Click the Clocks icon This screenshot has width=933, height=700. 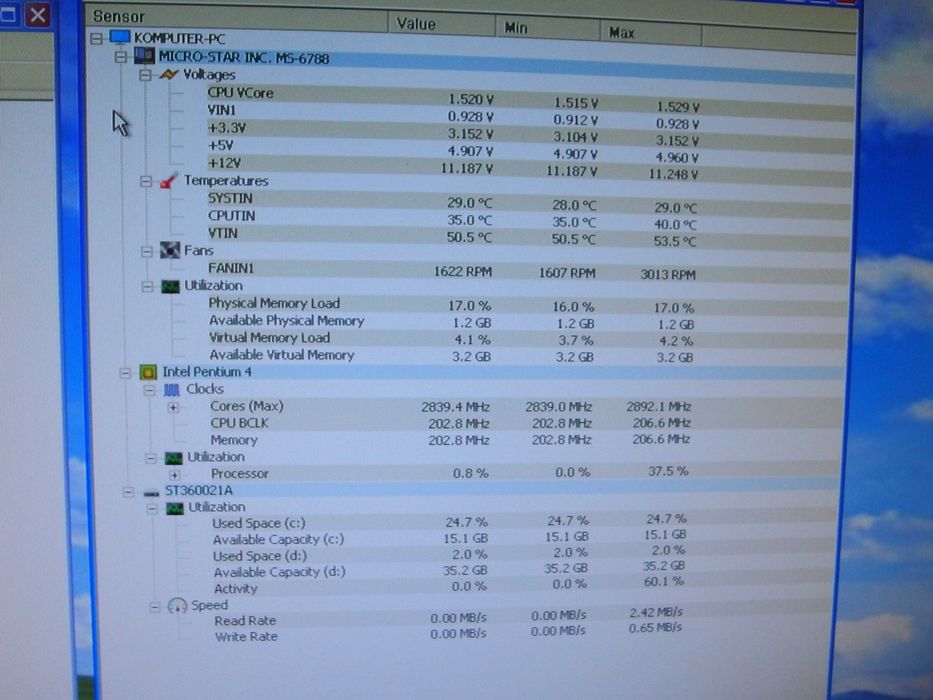(x=171, y=390)
